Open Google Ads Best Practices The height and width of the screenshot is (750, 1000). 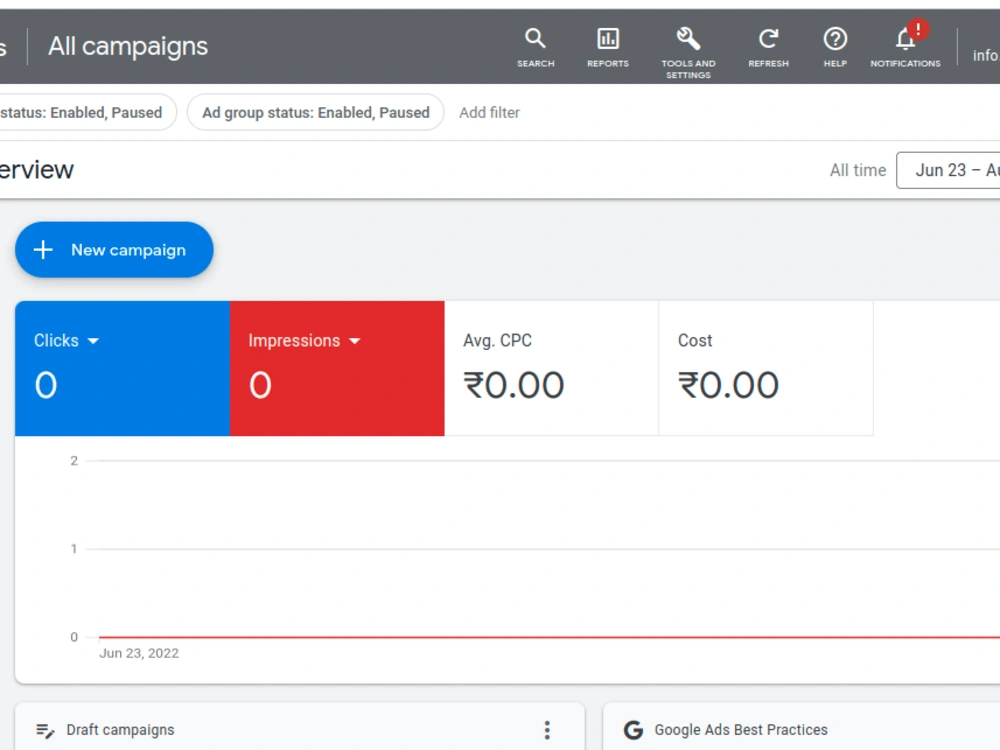[742, 729]
